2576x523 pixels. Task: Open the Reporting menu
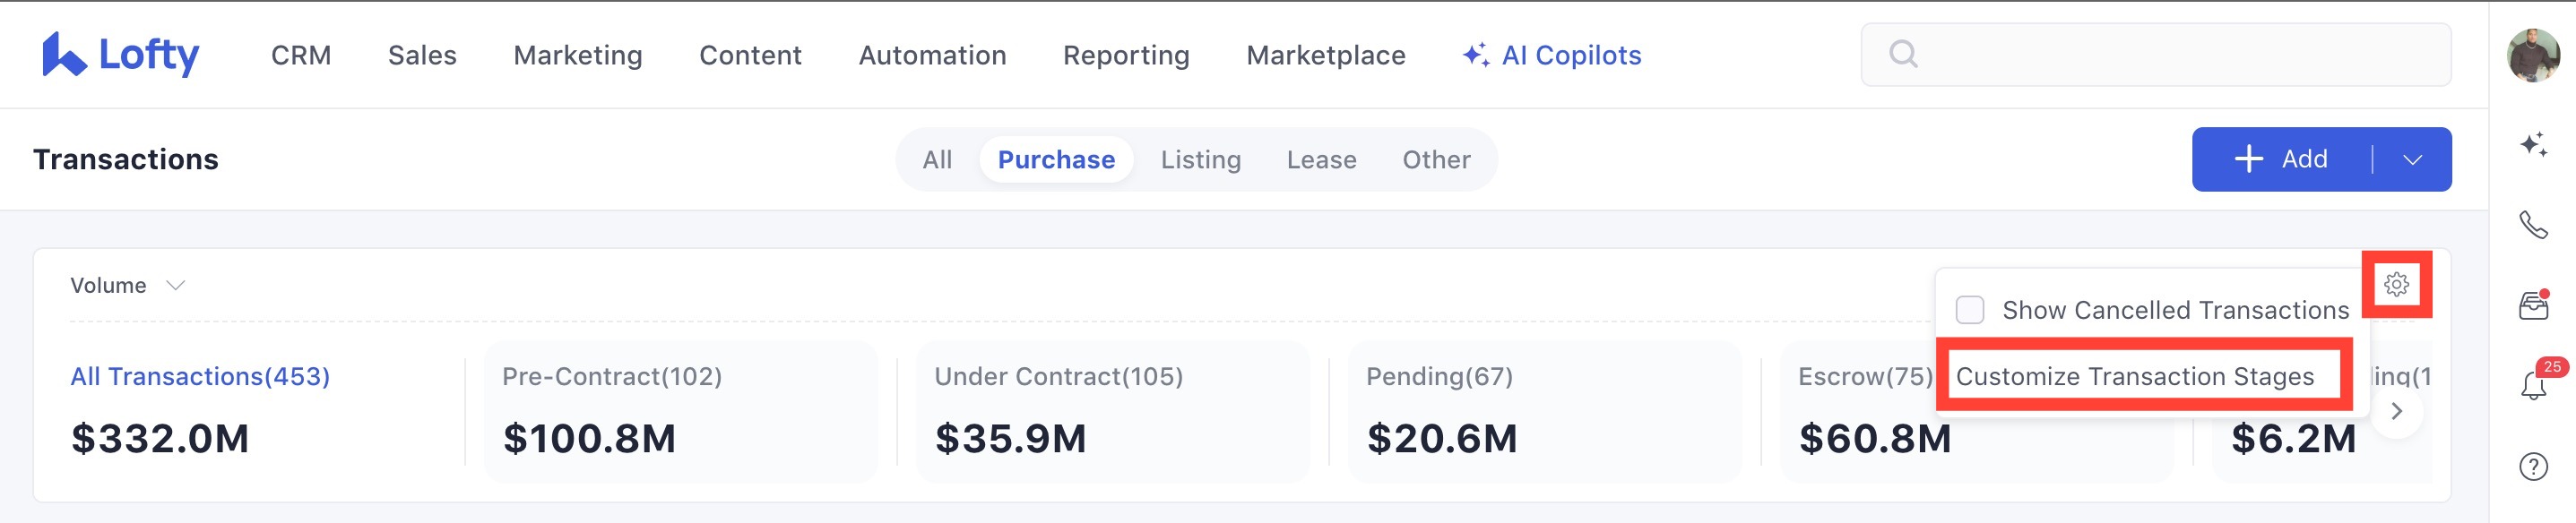1125,55
